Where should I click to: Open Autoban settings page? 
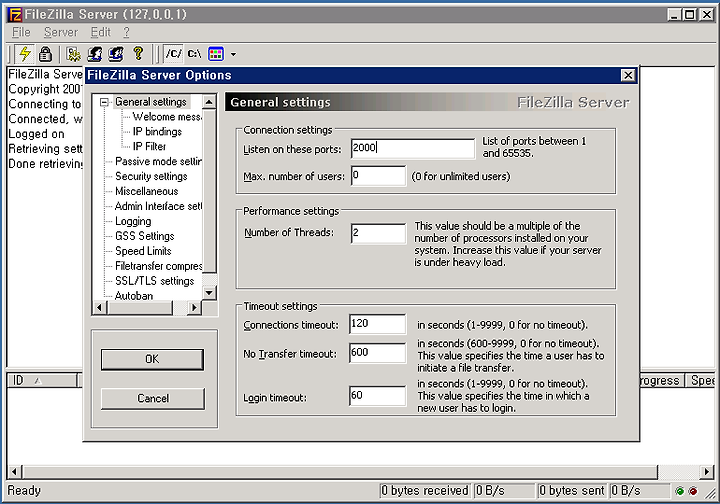coord(134,296)
